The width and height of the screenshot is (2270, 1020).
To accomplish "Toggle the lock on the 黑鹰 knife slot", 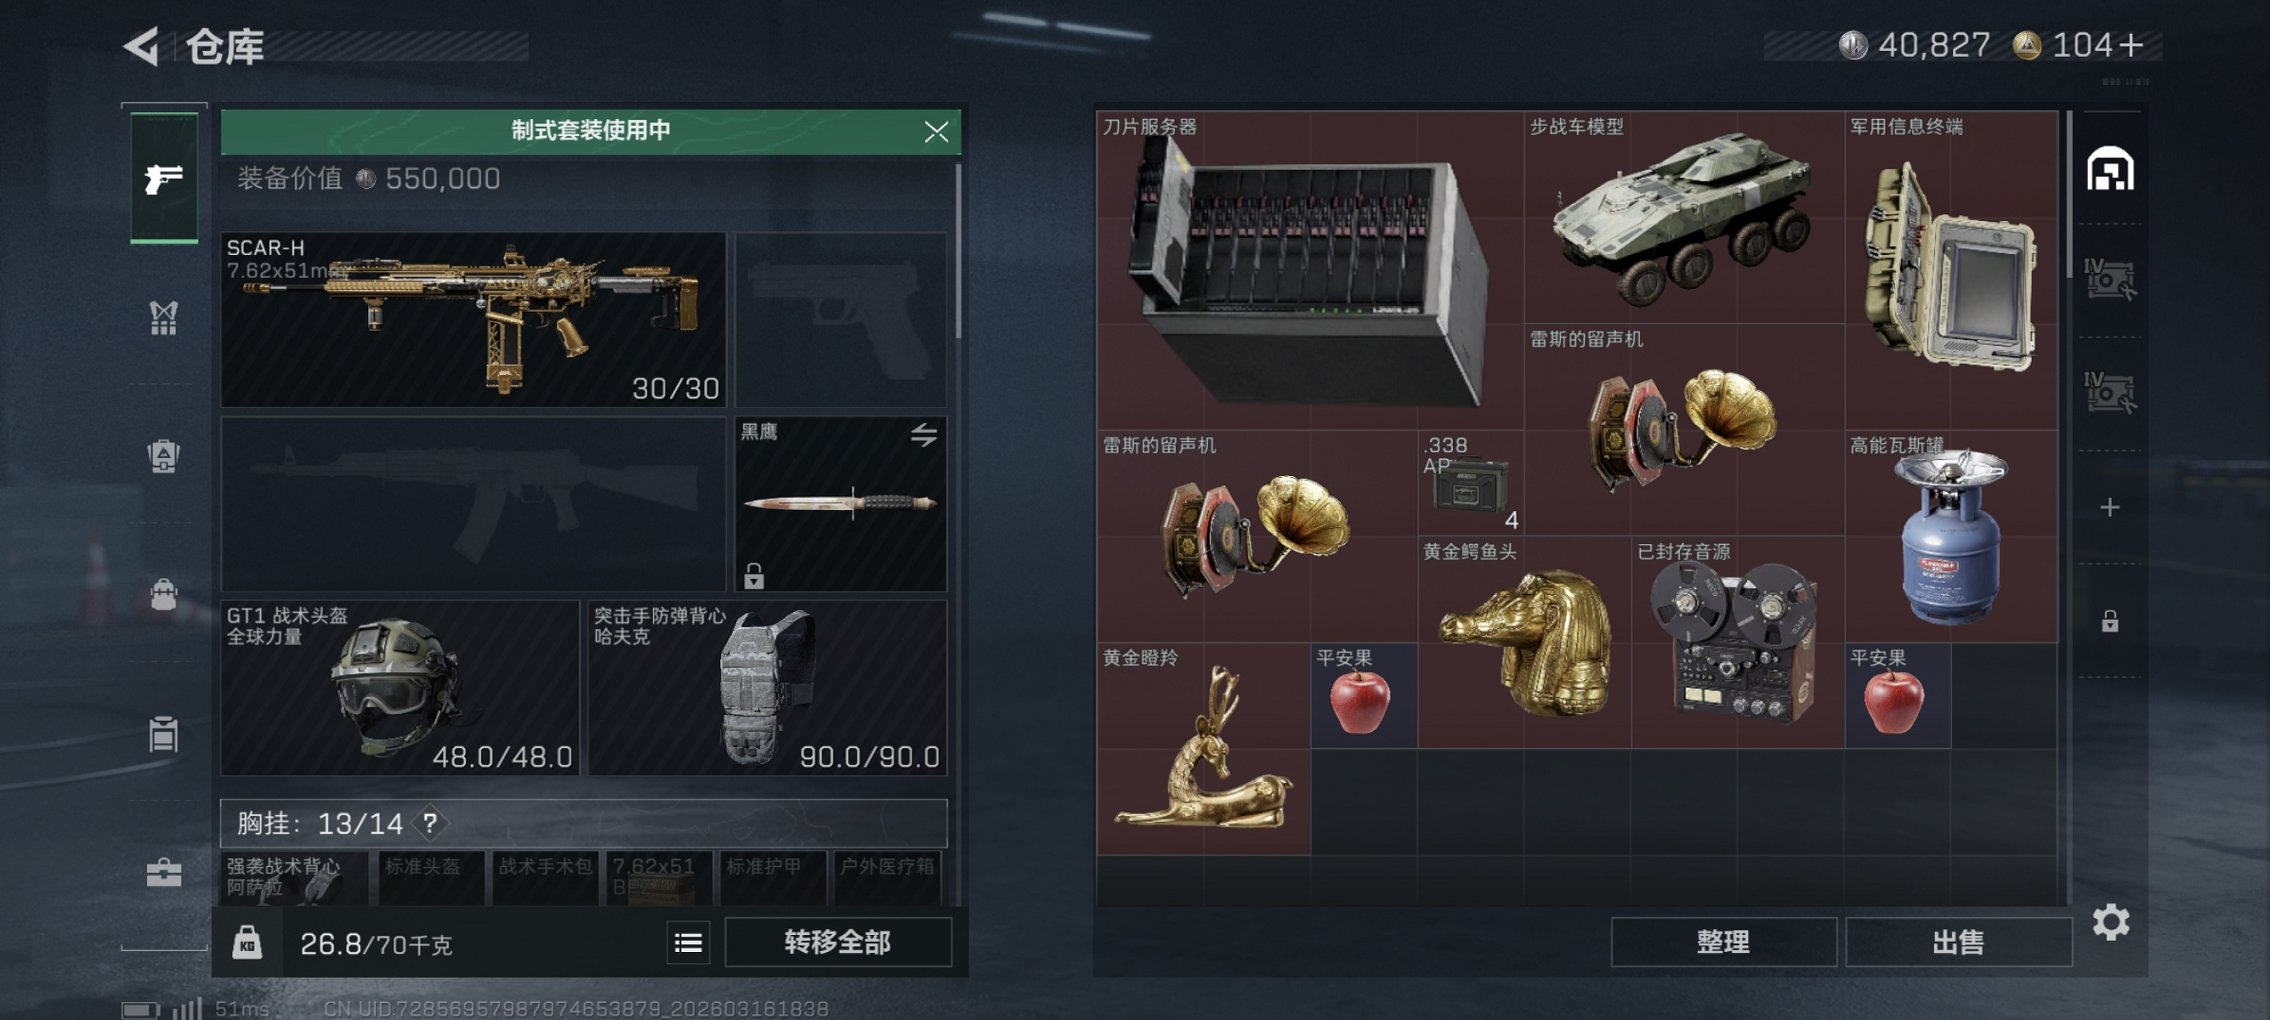I will pos(754,575).
